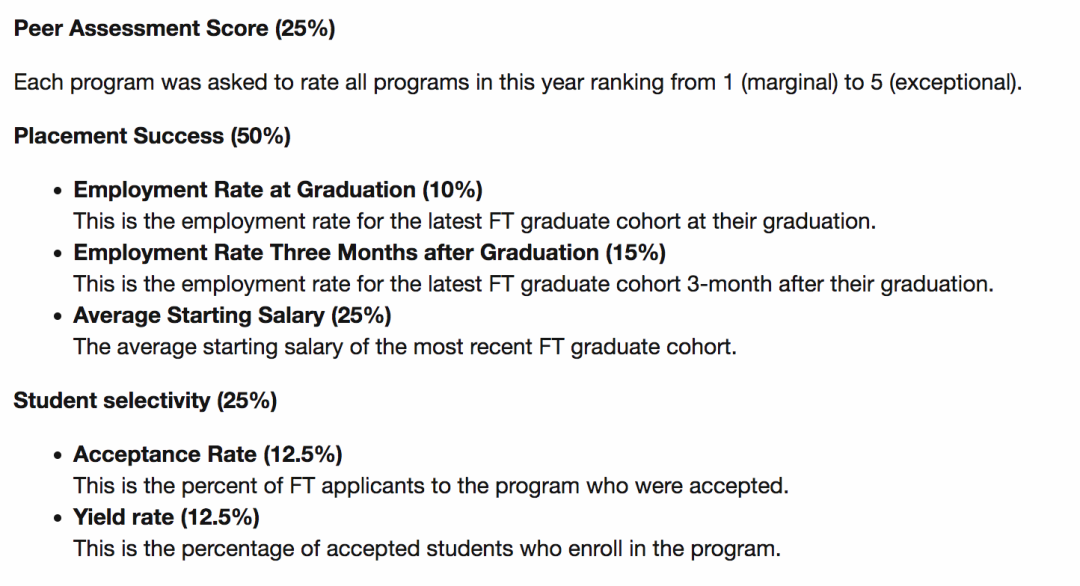Click the accepted students who enroll sentence
Viewport: 1080px width, 586px height.
point(427,548)
